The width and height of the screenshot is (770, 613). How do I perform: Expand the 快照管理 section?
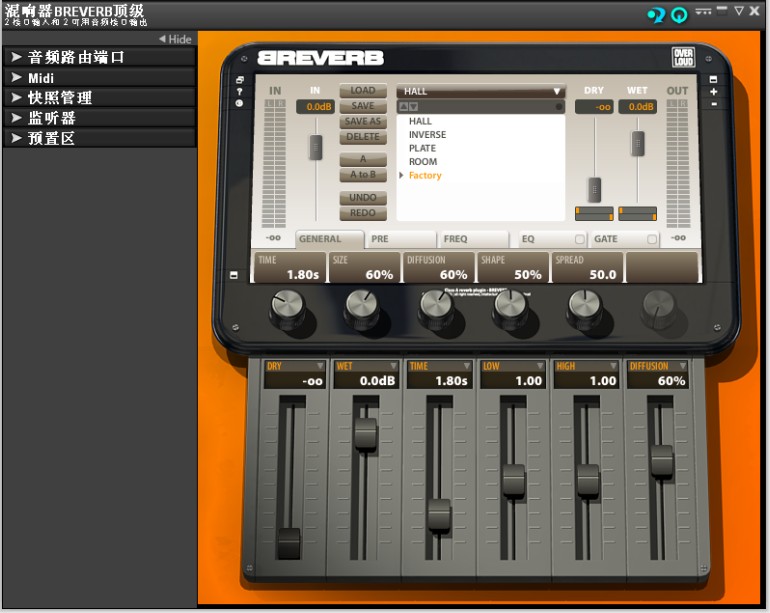[100, 98]
